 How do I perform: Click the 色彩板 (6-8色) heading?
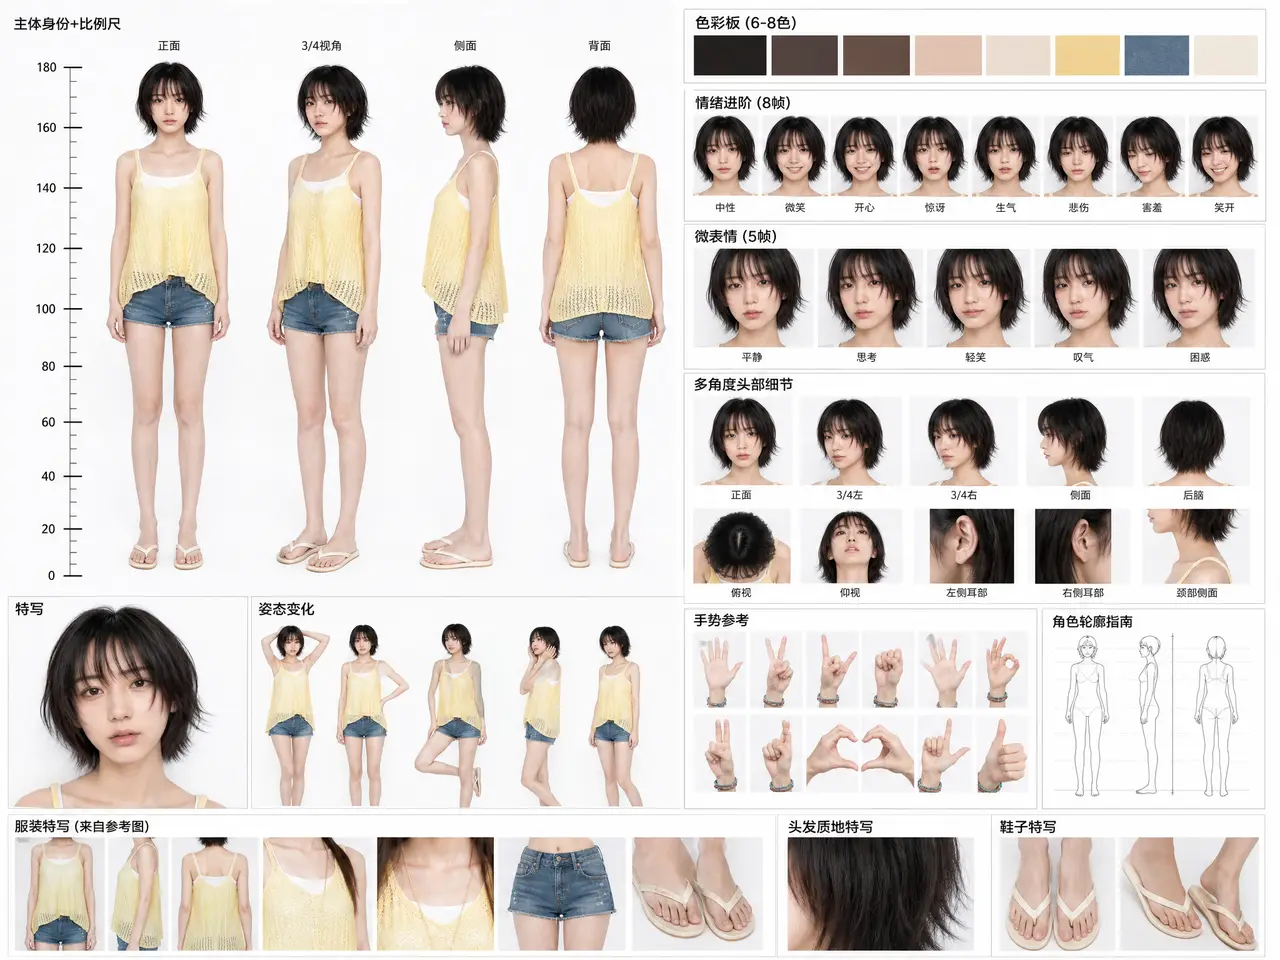coord(746,22)
